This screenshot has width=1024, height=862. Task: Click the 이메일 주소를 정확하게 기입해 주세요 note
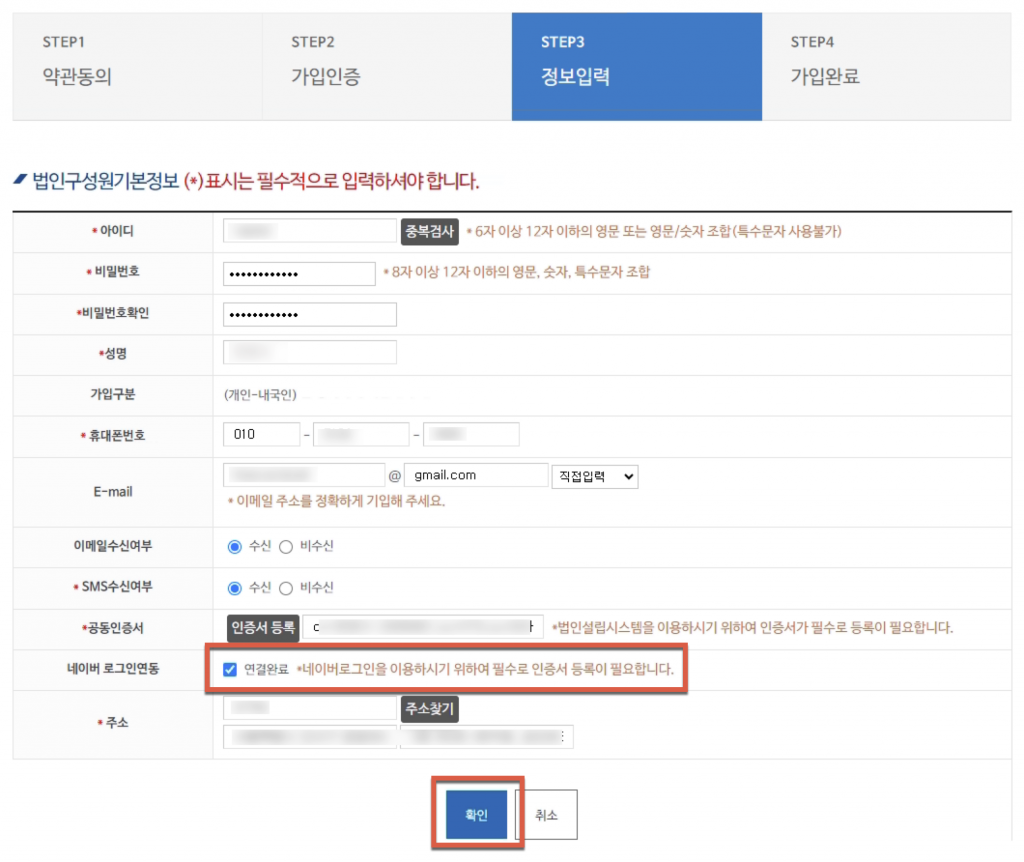pyautogui.click(x=336, y=501)
